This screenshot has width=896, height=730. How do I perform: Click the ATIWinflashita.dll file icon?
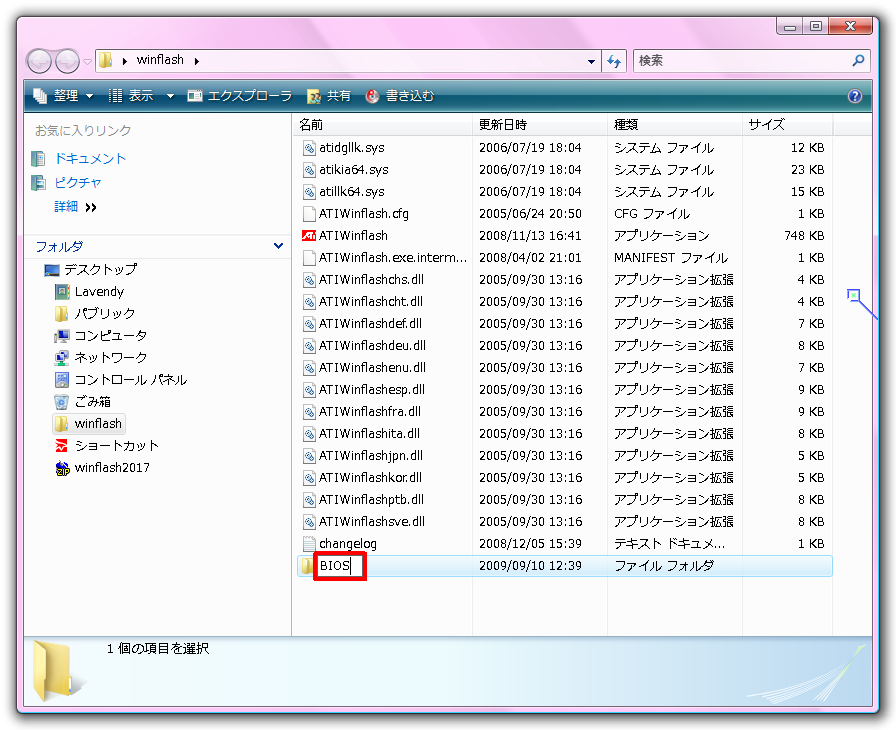point(309,434)
